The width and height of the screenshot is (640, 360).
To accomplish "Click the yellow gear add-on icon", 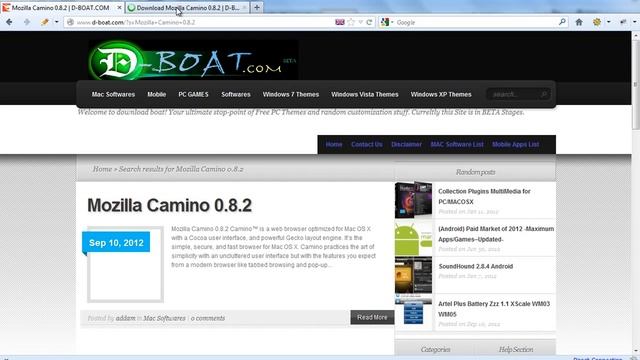I will tap(597, 22).
